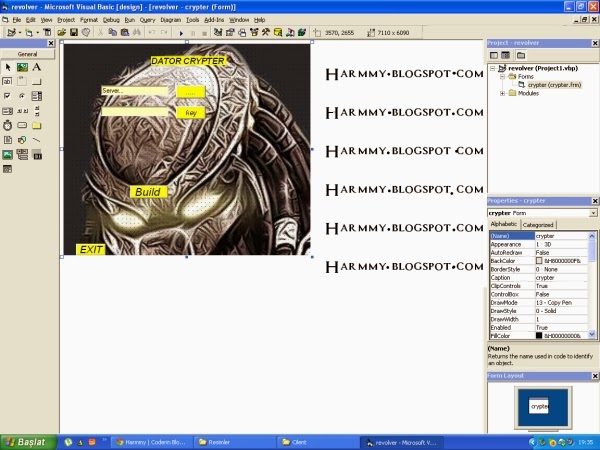The height and width of the screenshot is (450, 600).
Task: Open the Add Form dropdown arrow
Action: click(37, 33)
